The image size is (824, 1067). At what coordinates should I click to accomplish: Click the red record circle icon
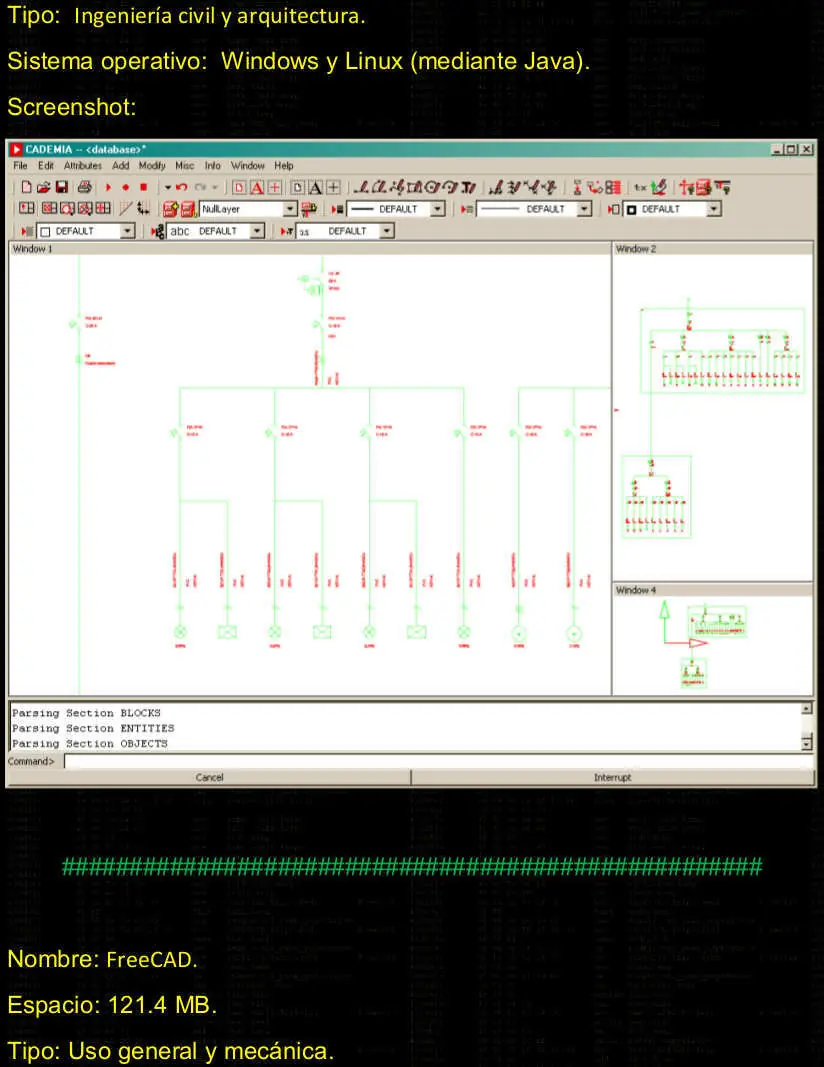point(125,187)
